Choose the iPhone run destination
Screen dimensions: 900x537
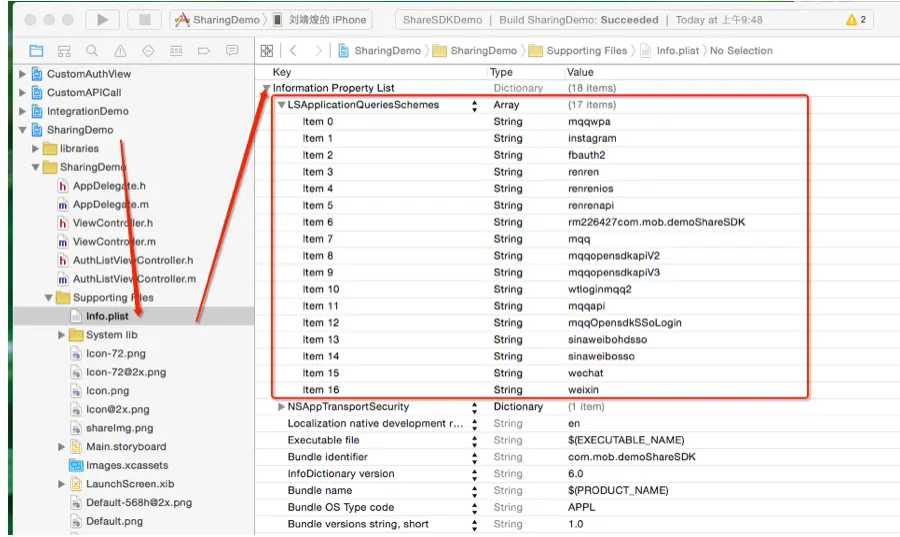click(320, 20)
